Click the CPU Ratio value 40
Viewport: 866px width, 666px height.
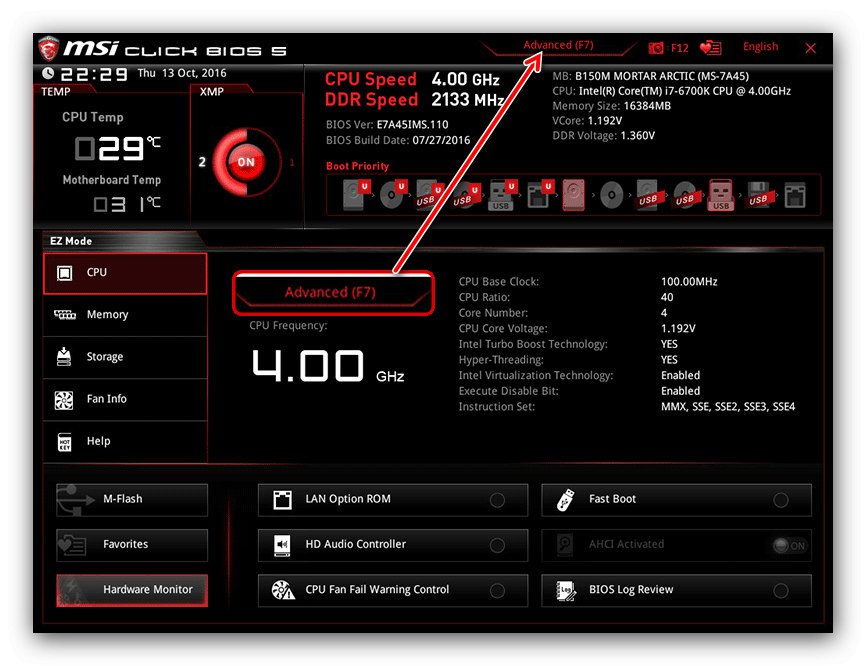pos(667,297)
